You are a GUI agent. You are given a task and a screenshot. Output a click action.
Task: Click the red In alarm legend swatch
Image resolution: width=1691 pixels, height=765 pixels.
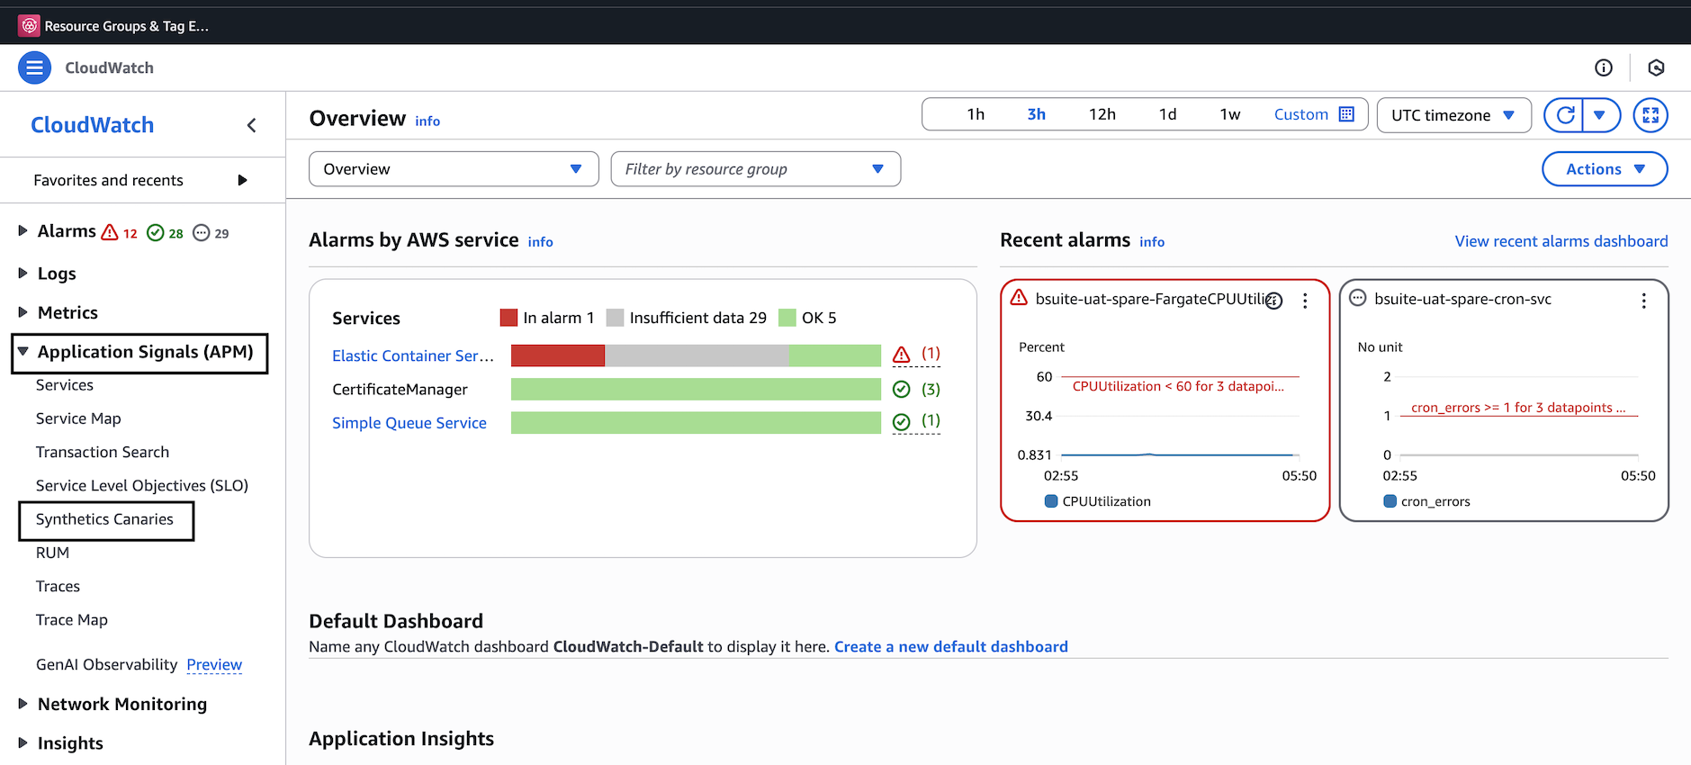508,318
